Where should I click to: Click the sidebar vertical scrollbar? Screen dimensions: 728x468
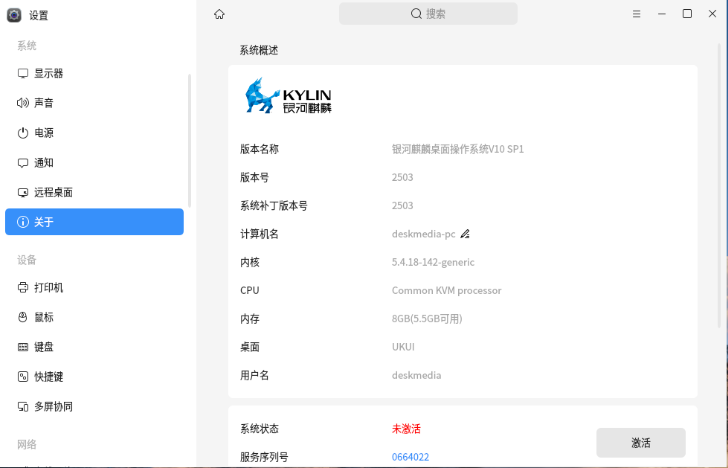[189, 140]
